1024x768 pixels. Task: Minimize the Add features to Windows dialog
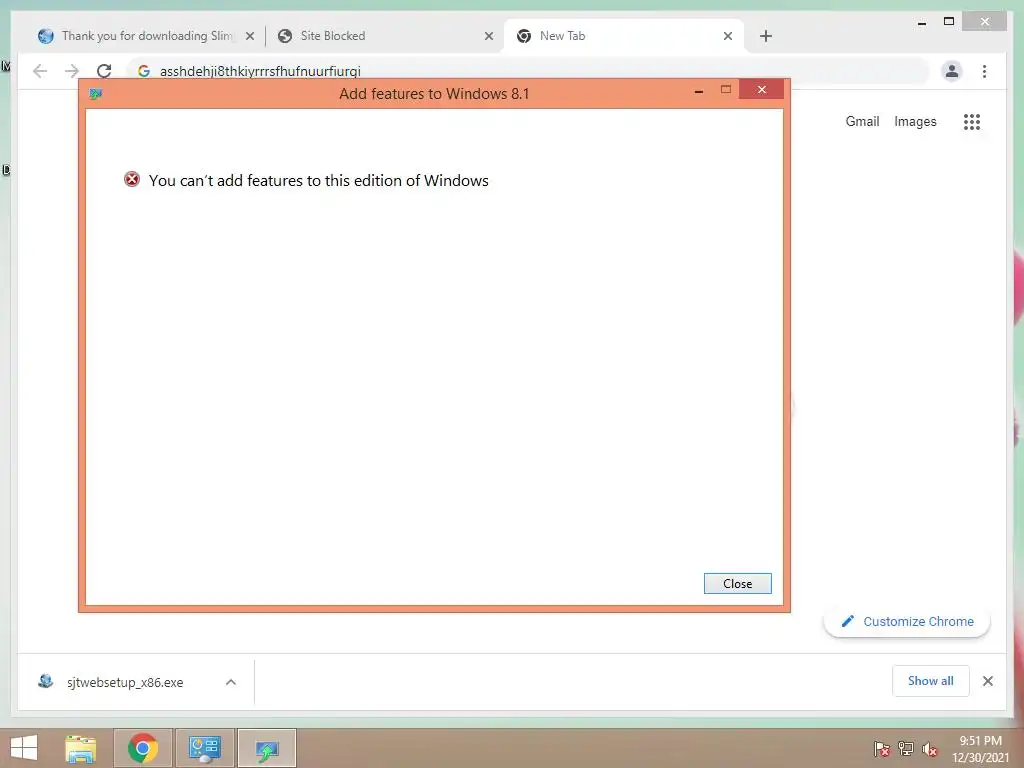(x=699, y=90)
